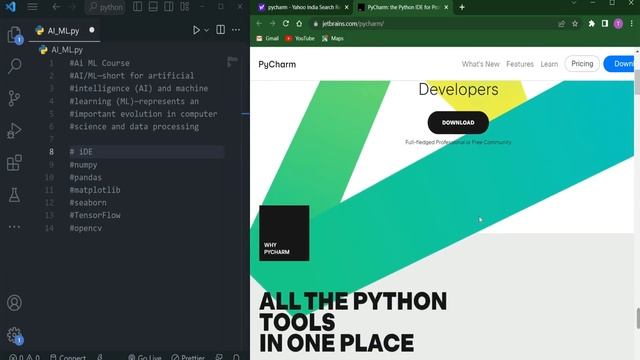Click the editor minimap preview
Image resolution: width=640 pixels, height=360 pixels.
233,62
